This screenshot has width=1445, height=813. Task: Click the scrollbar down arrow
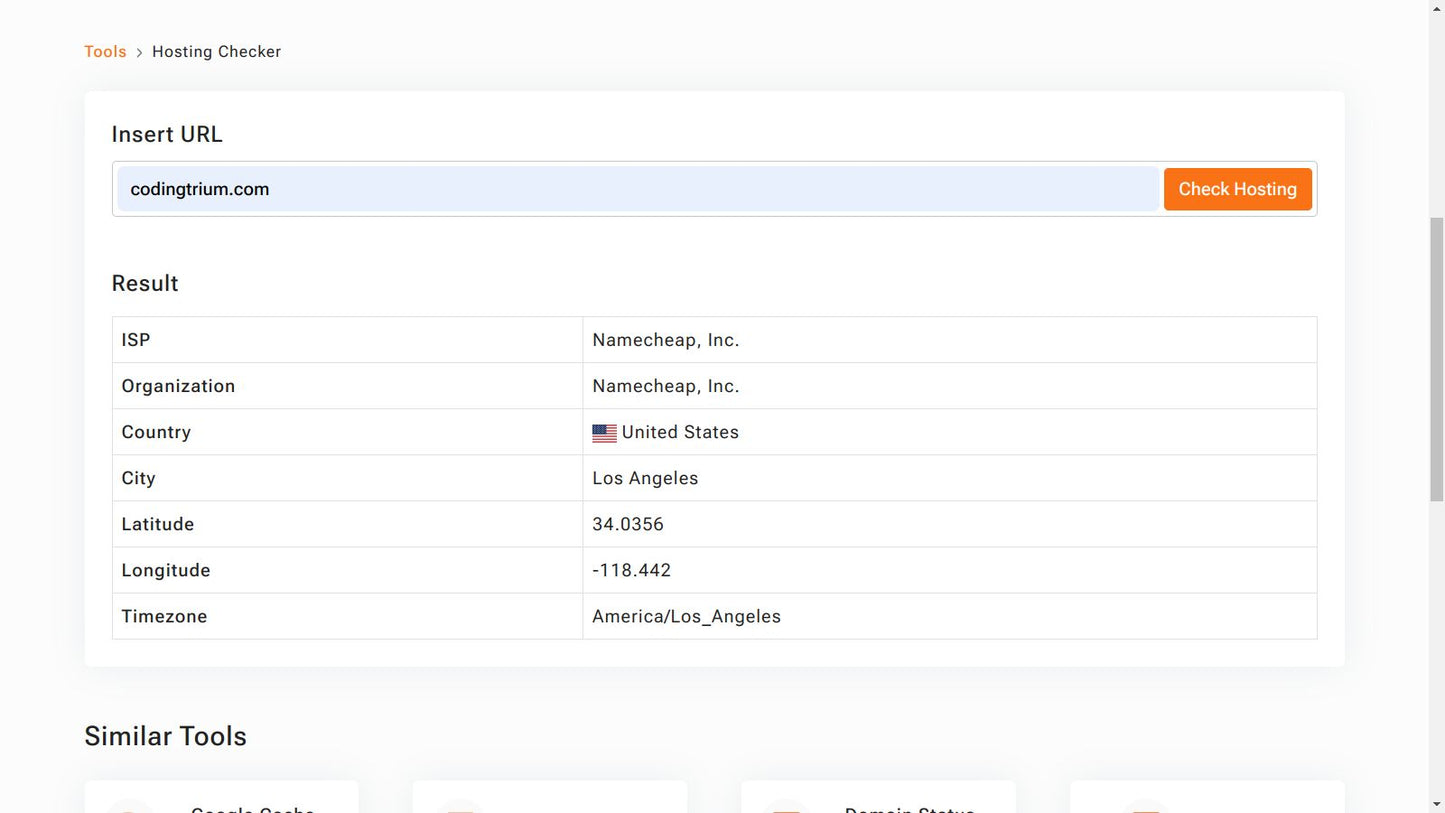point(1437,804)
